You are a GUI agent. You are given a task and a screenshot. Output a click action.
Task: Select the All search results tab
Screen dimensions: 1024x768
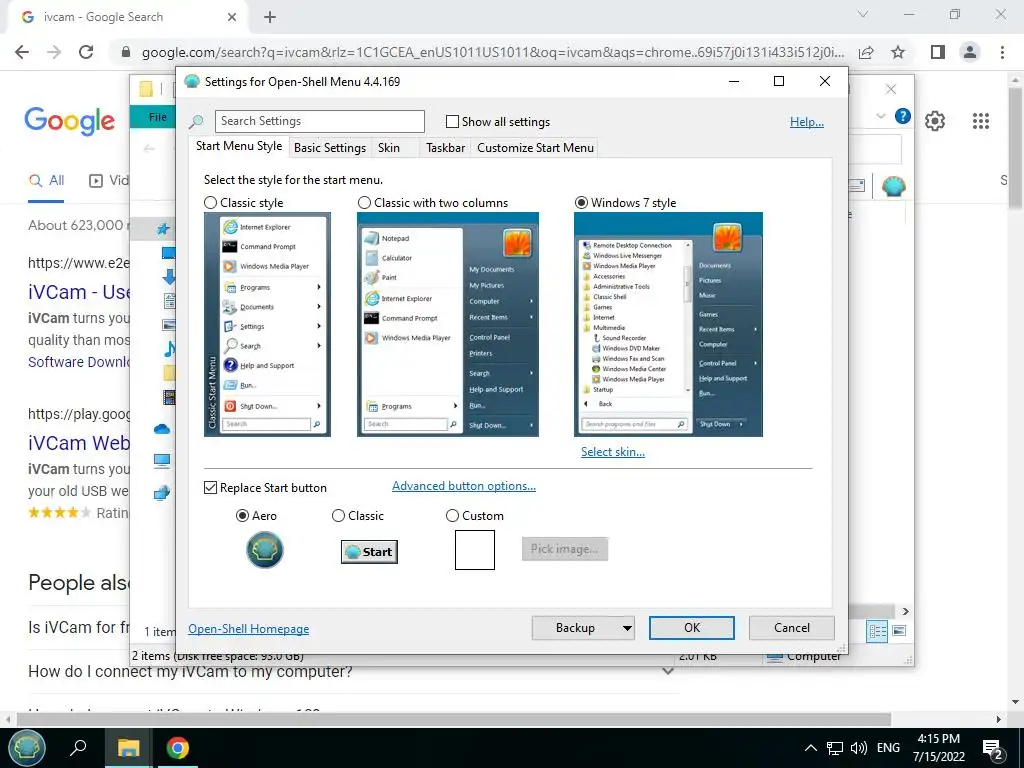tap(46, 181)
